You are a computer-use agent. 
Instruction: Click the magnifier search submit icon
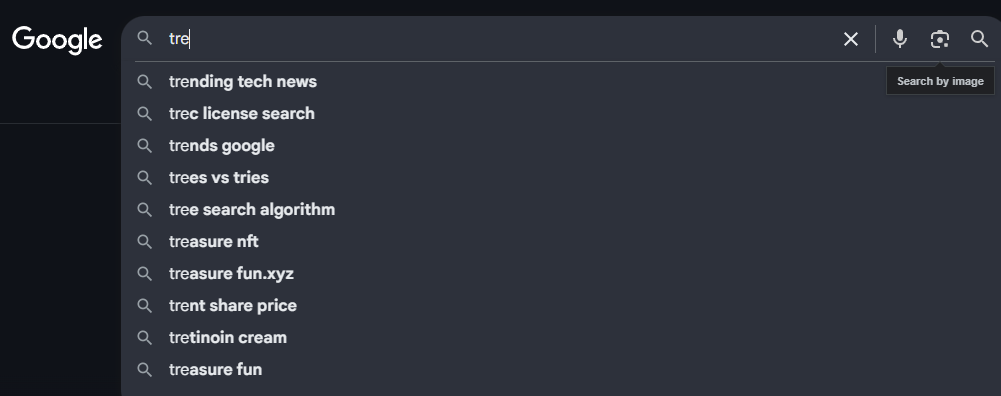(979, 39)
